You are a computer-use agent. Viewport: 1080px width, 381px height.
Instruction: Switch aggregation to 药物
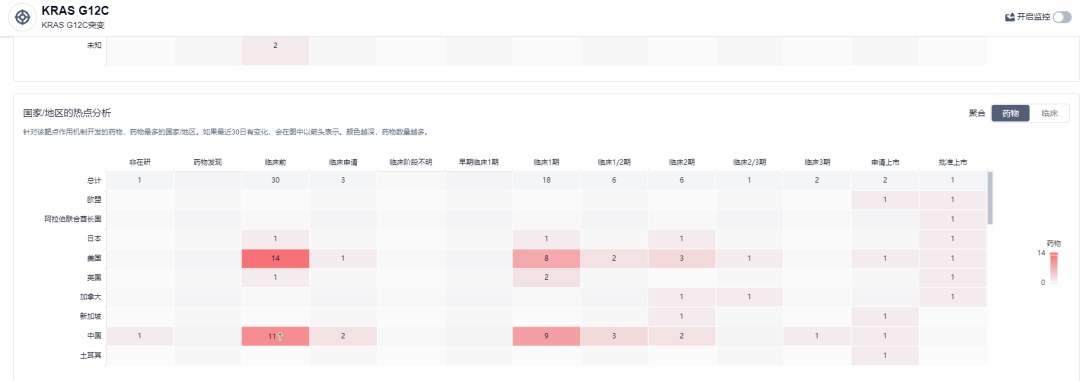pyautogui.click(x=1010, y=114)
